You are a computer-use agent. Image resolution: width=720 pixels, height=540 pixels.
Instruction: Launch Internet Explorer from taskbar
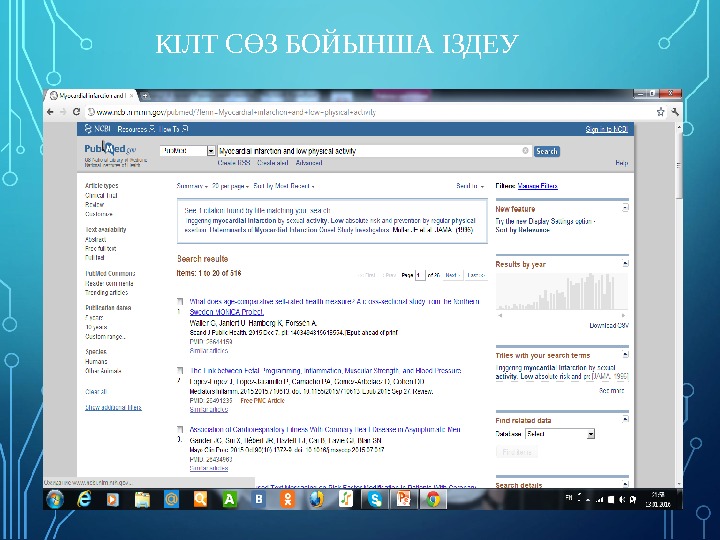(x=84, y=499)
